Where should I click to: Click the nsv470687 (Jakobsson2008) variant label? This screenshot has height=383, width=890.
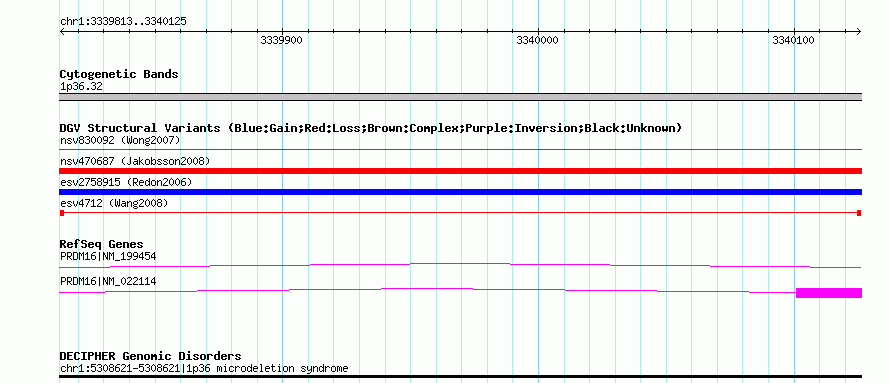pyautogui.click(x=135, y=161)
